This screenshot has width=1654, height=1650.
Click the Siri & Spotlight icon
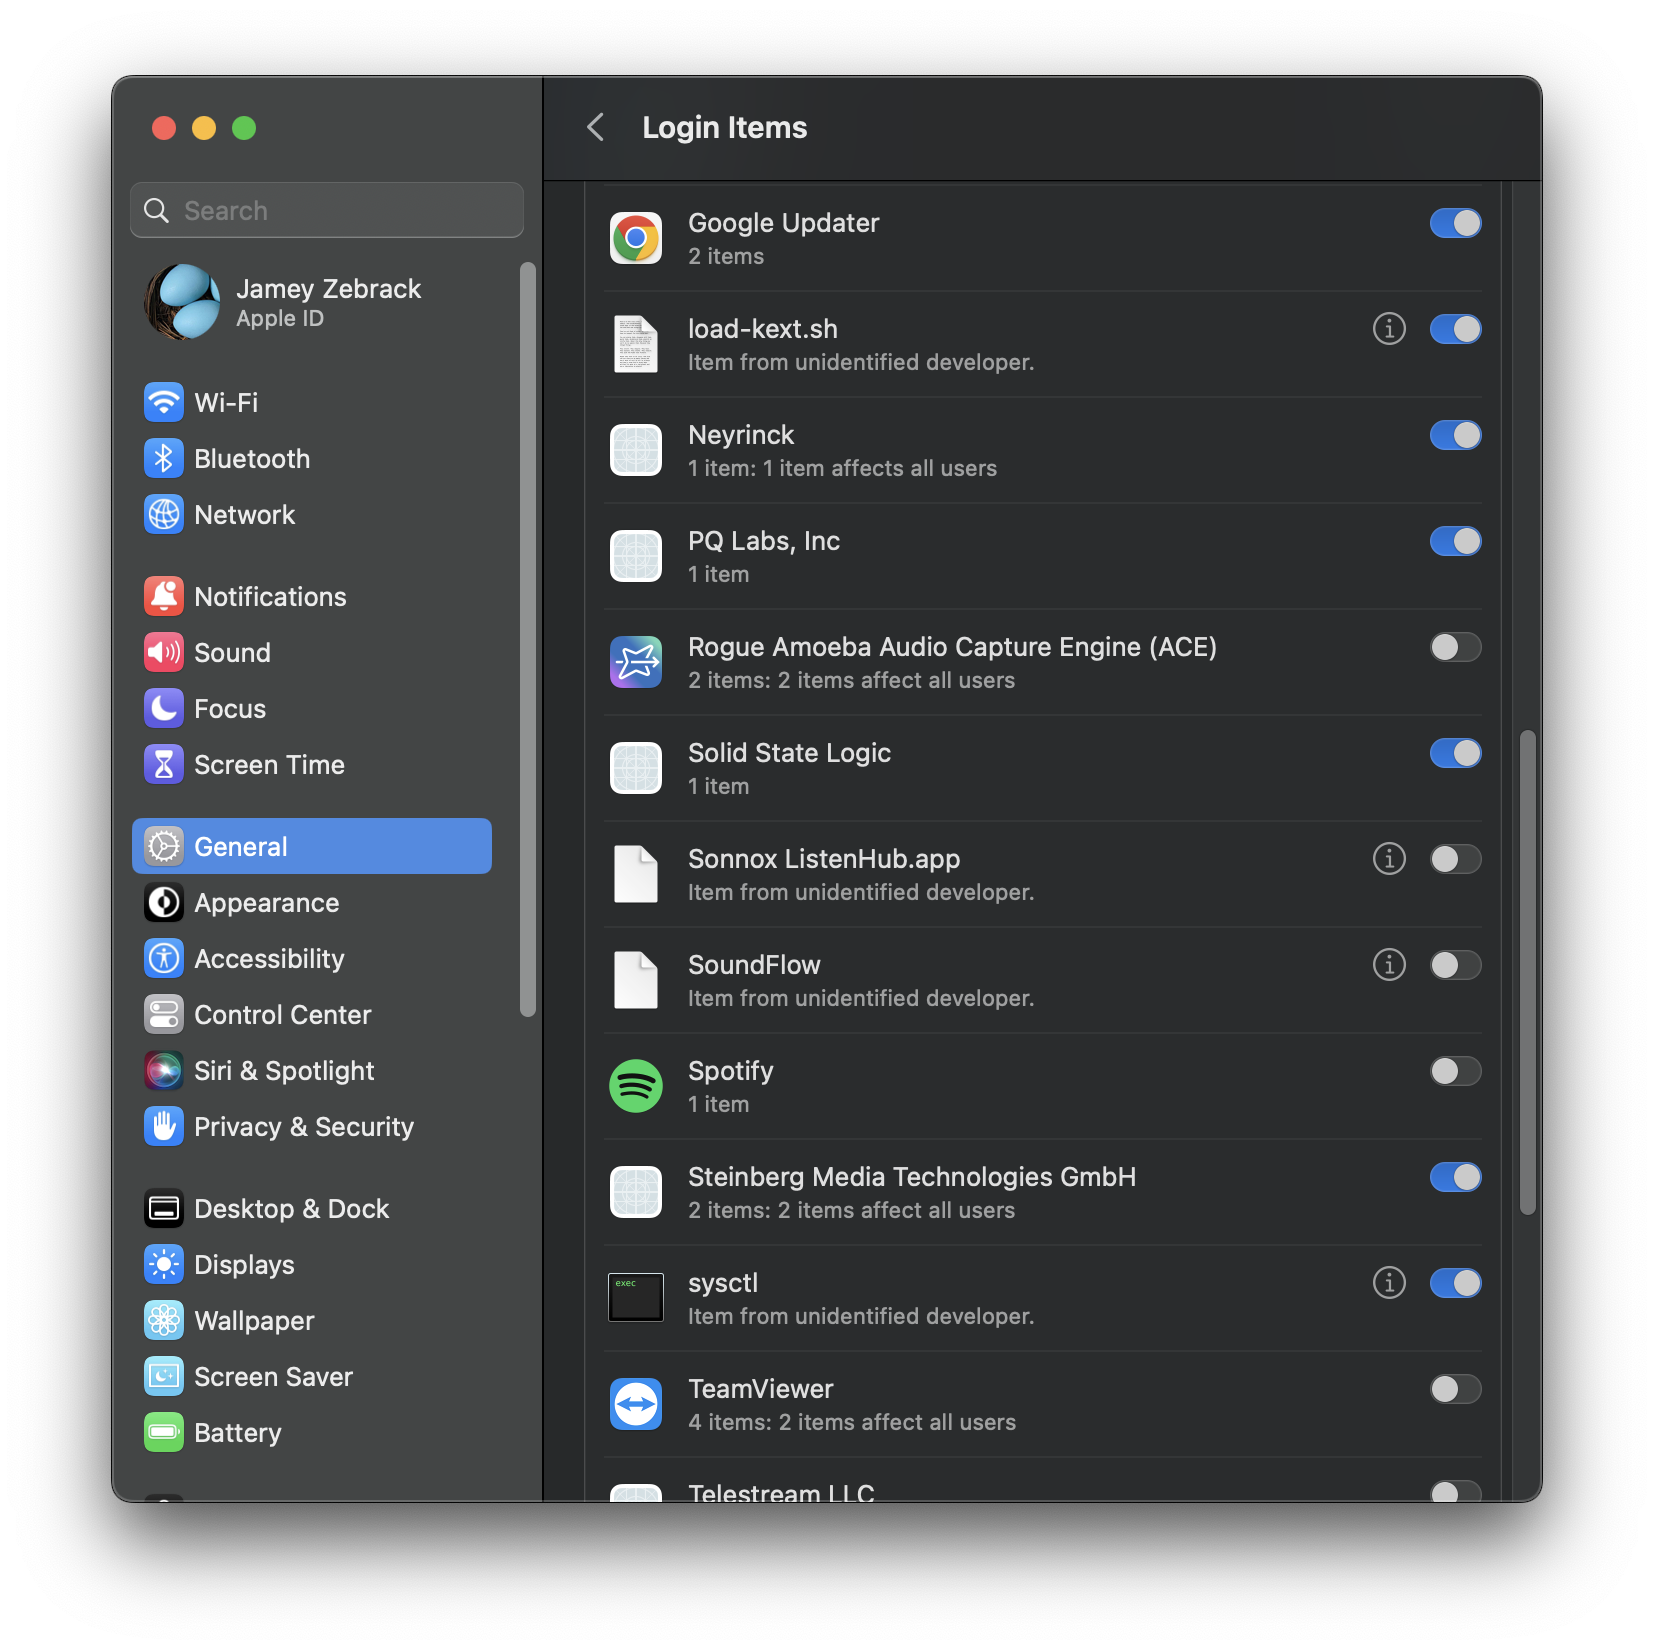[164, 1070]
